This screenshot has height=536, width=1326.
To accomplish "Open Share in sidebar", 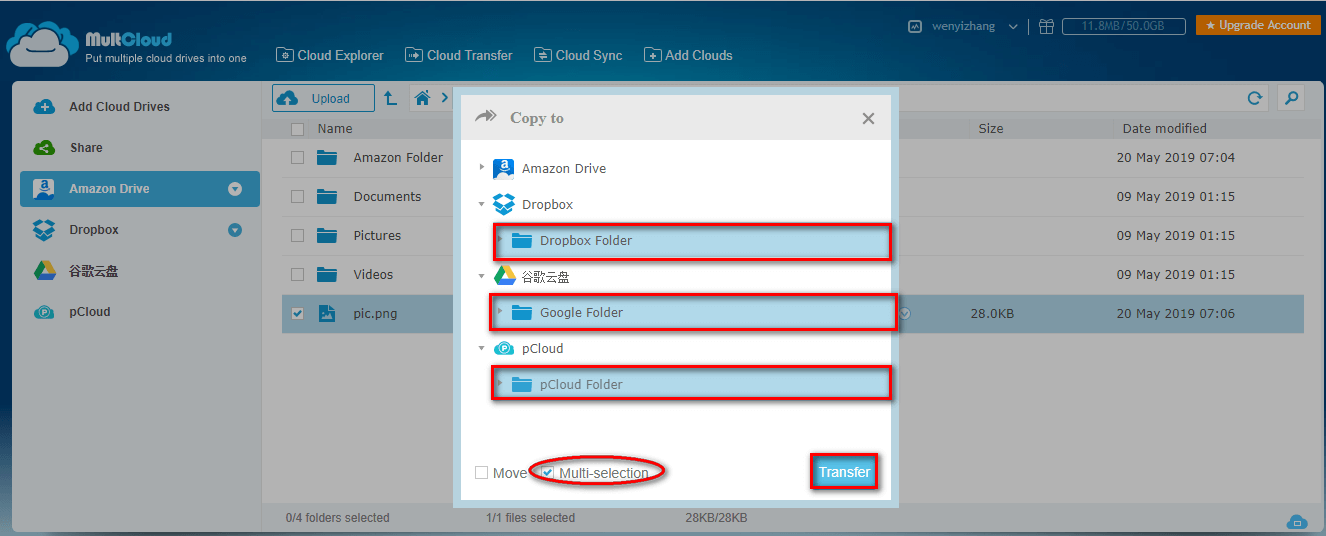I will pyautogui.click(x=86, y=147).
